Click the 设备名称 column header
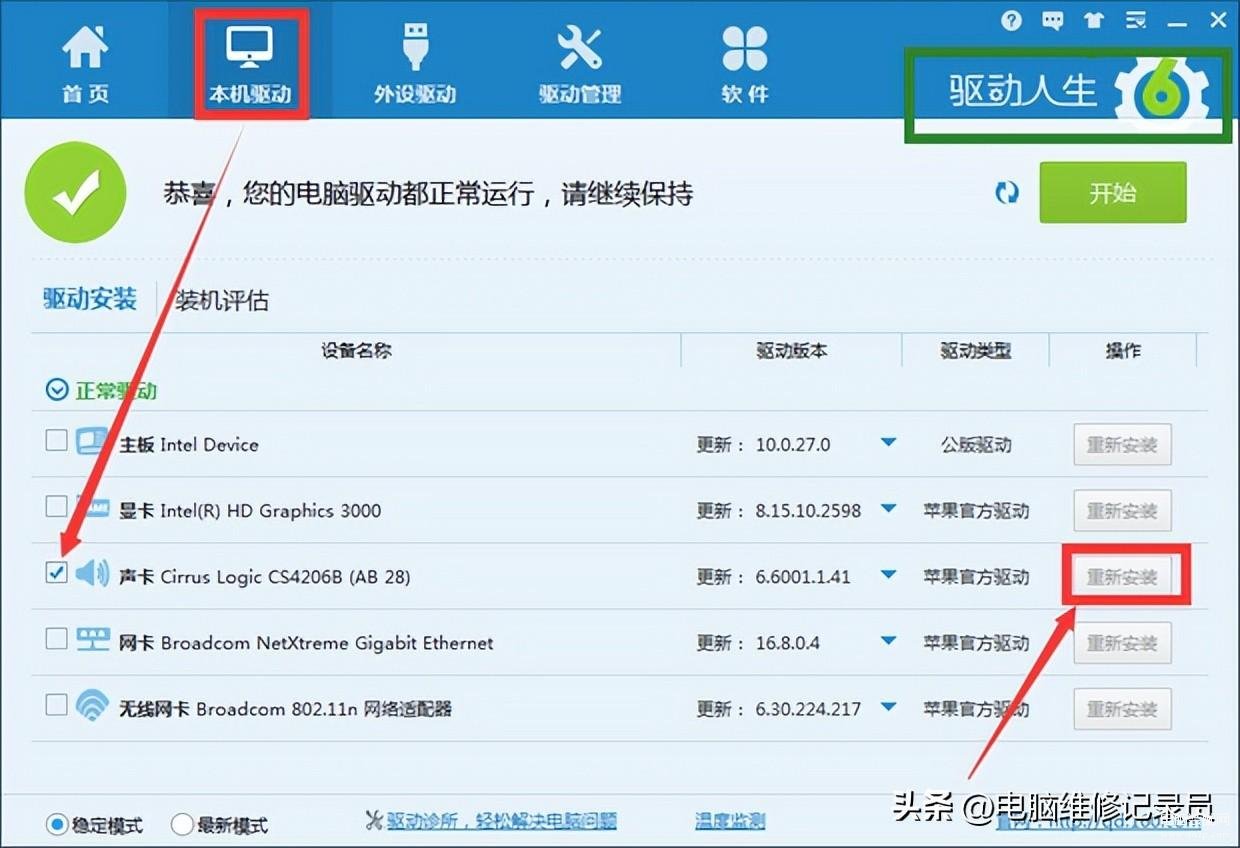Screen dimensions: 1240x848 (356, 351)
